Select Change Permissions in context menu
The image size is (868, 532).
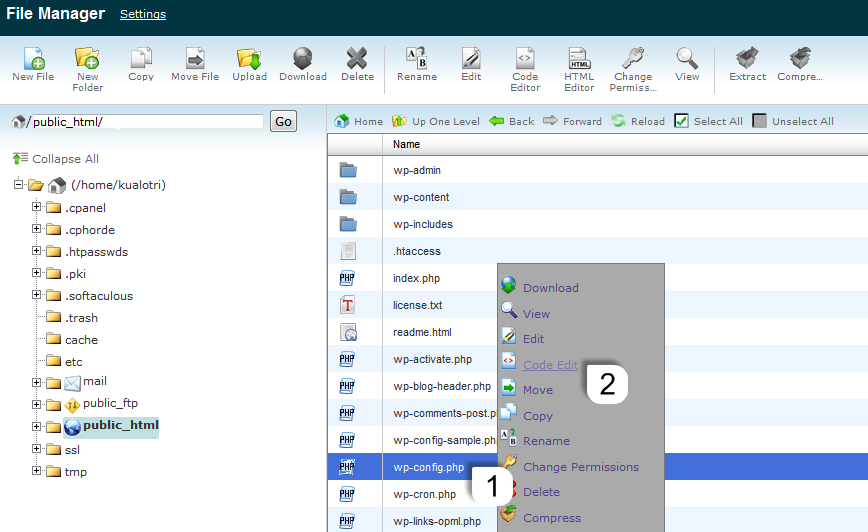tap(580, 467)
